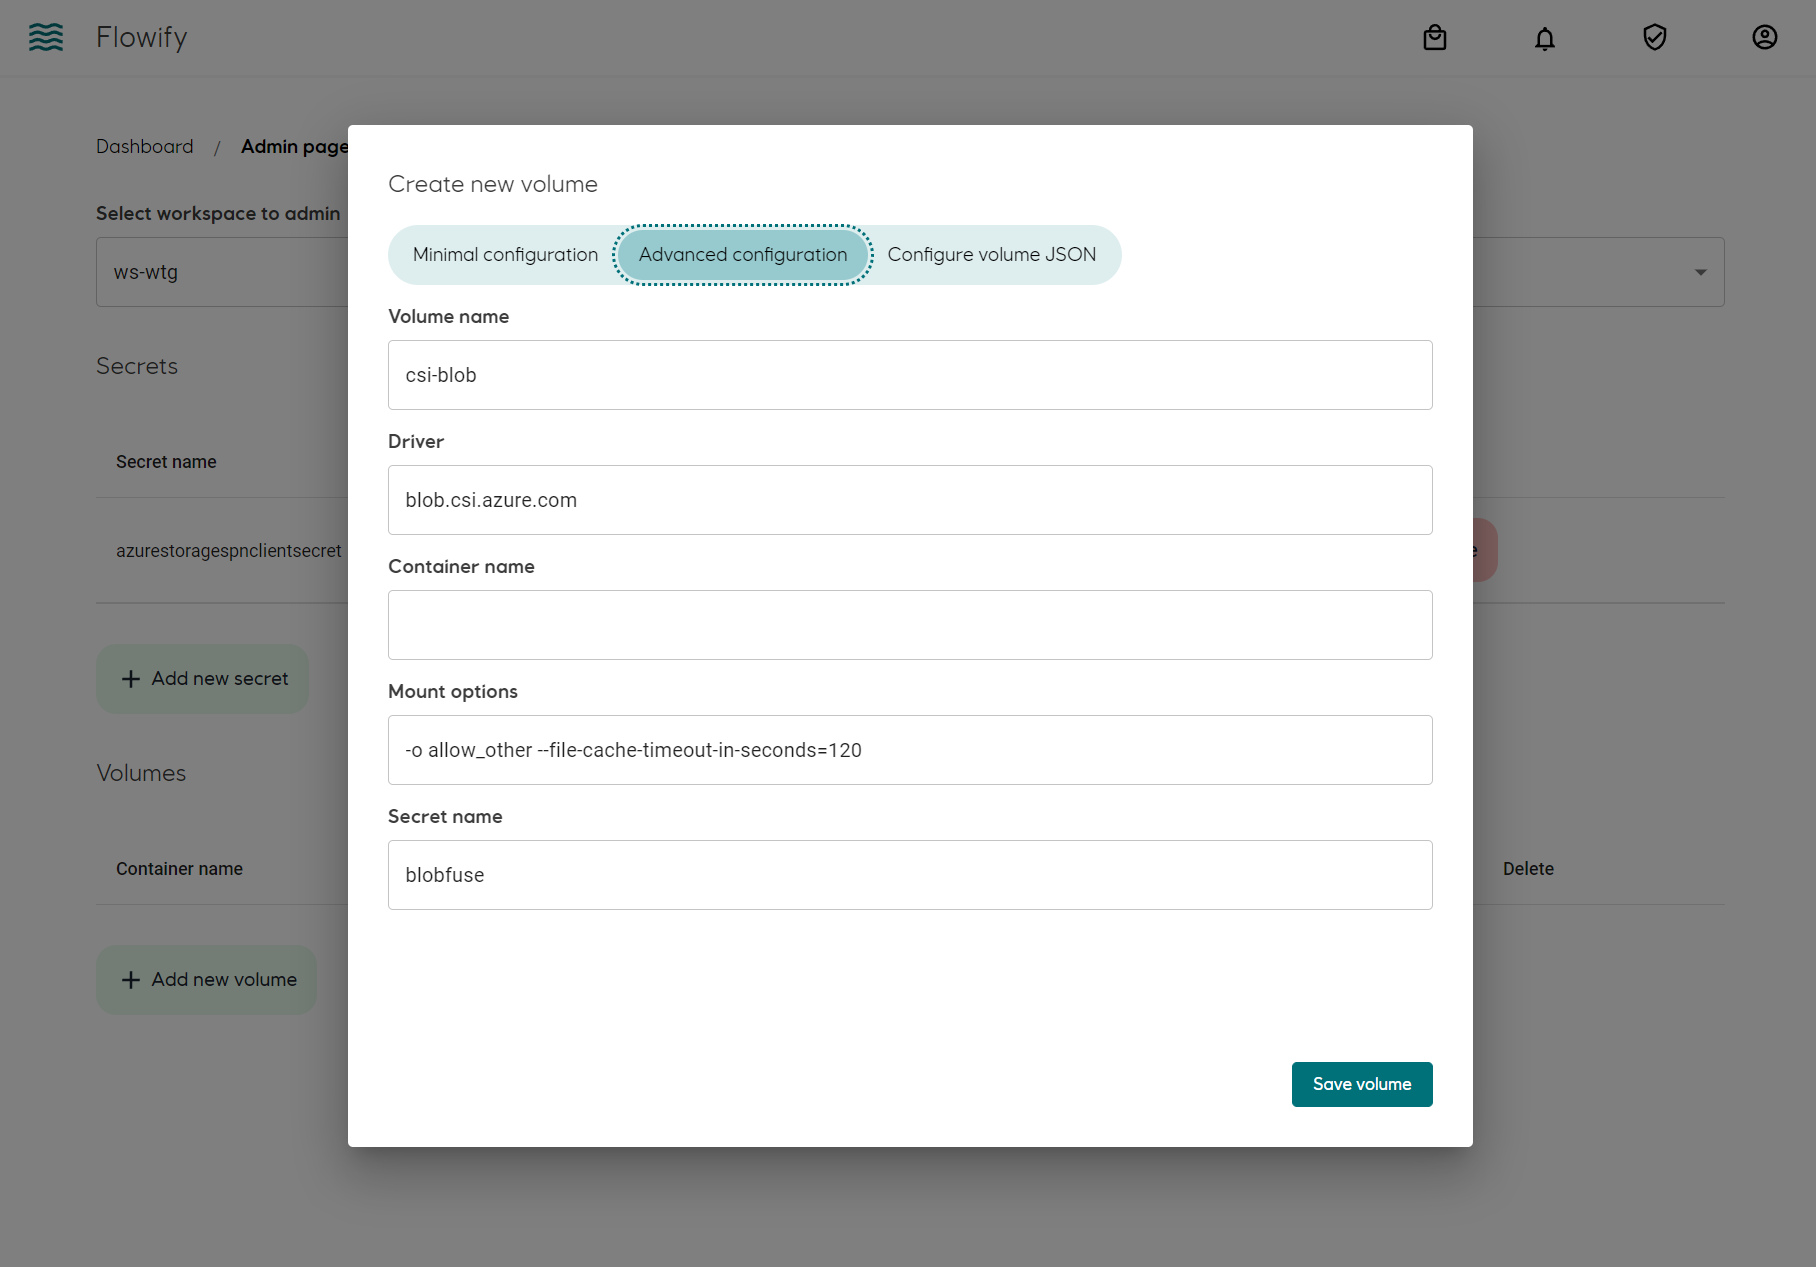Open the ws-wtg workspace selector
This screenshot has height=1267, width=1816.
click(910, 272)
